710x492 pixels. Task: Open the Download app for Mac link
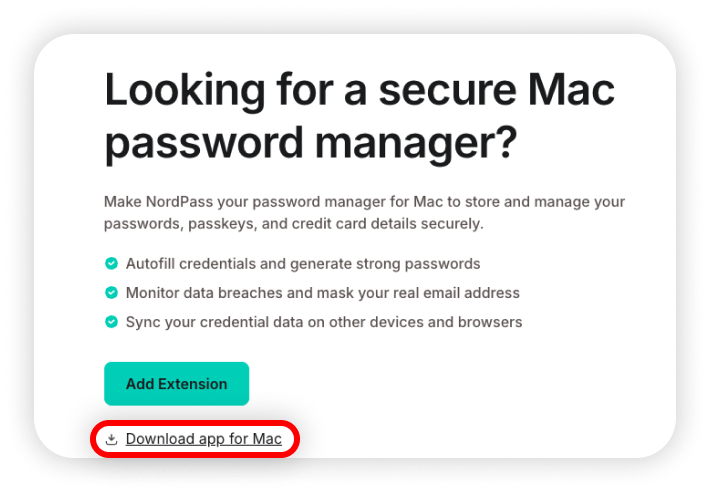point(204,439)
